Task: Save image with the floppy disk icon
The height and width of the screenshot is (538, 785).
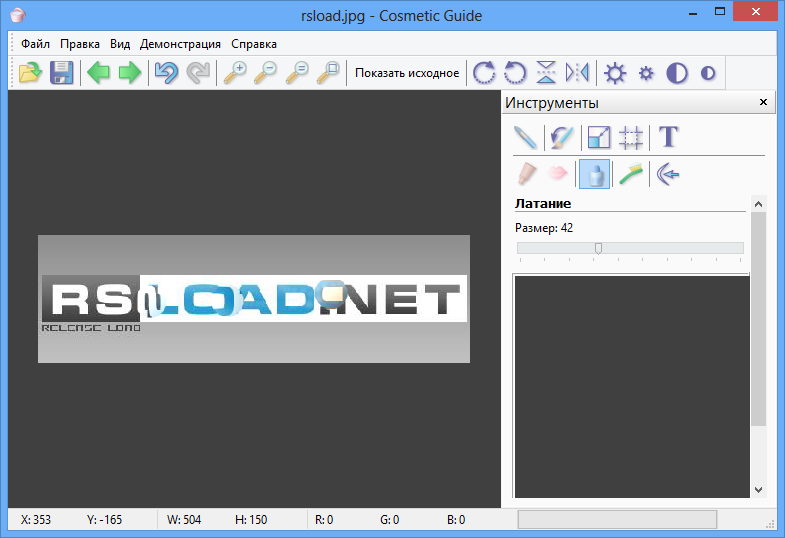Action: [x=62, y=73]
